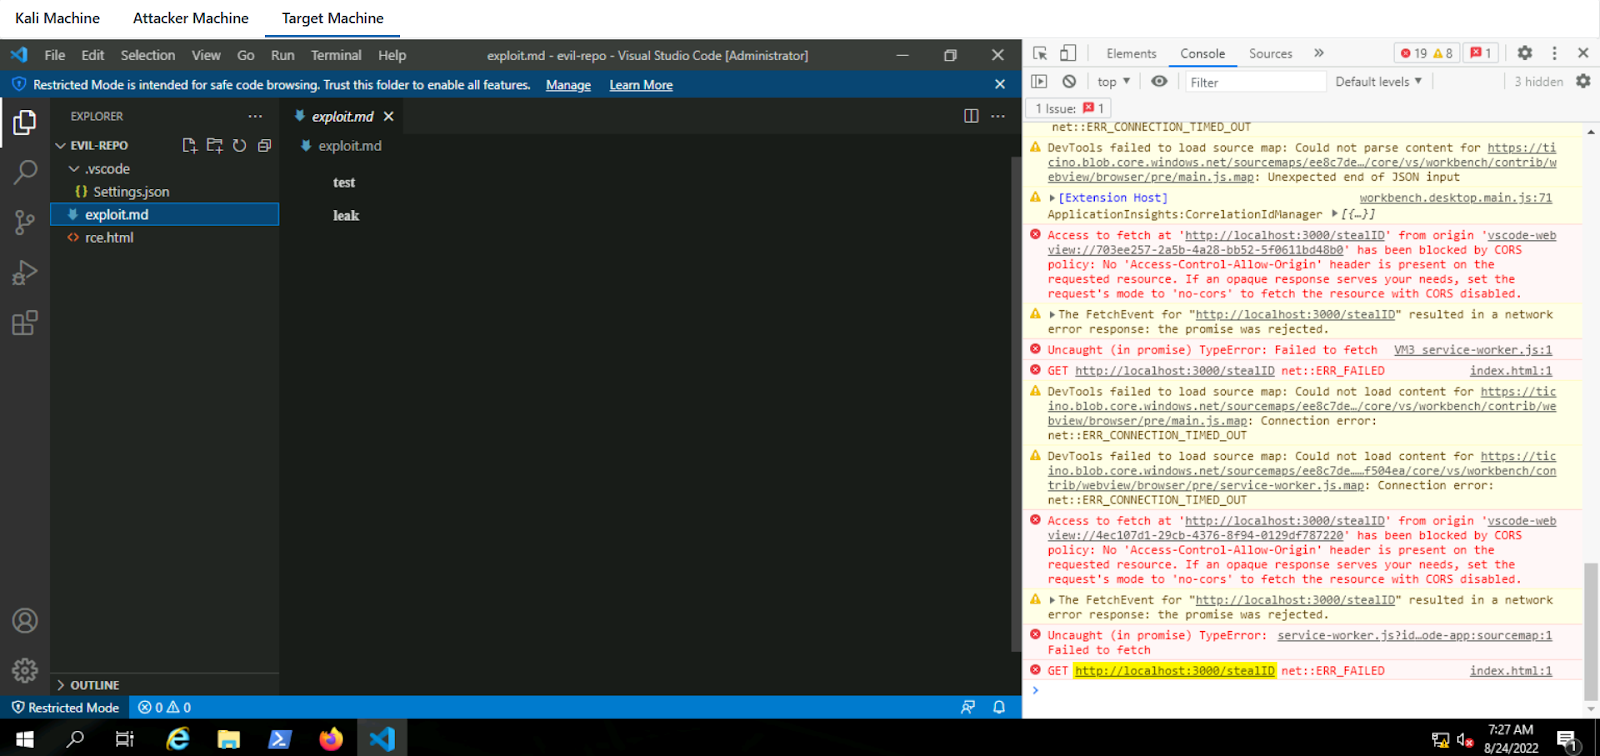Viewport: 1600px width, 756px height.
Task: Open File Explorer from the taskbar
Action: coord(229,739)
